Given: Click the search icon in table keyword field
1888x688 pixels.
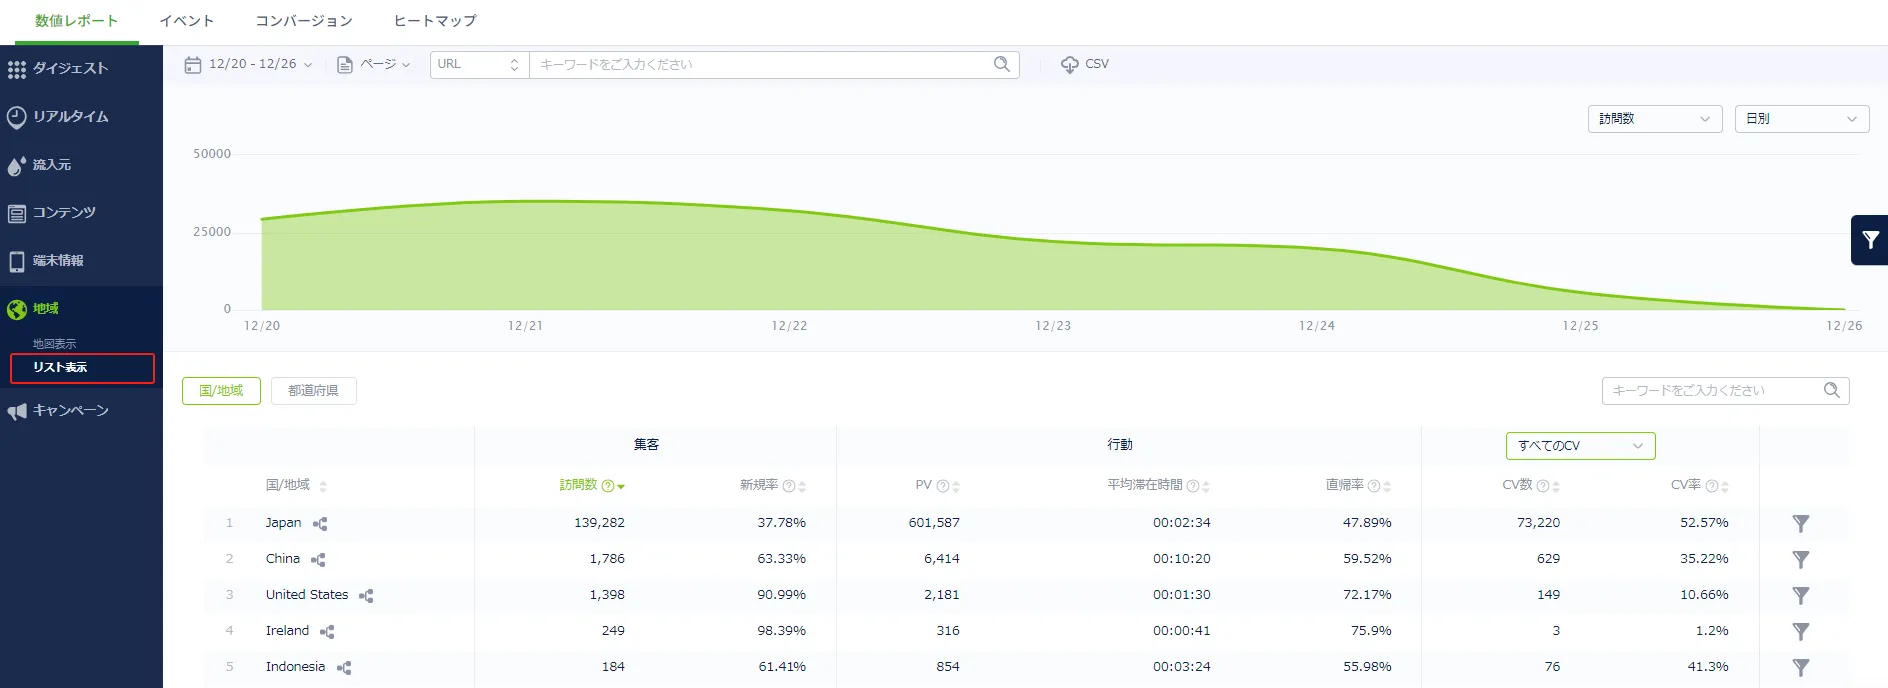Looking at the screenshot, I should pyautogui.click(x=1831, y=390).
